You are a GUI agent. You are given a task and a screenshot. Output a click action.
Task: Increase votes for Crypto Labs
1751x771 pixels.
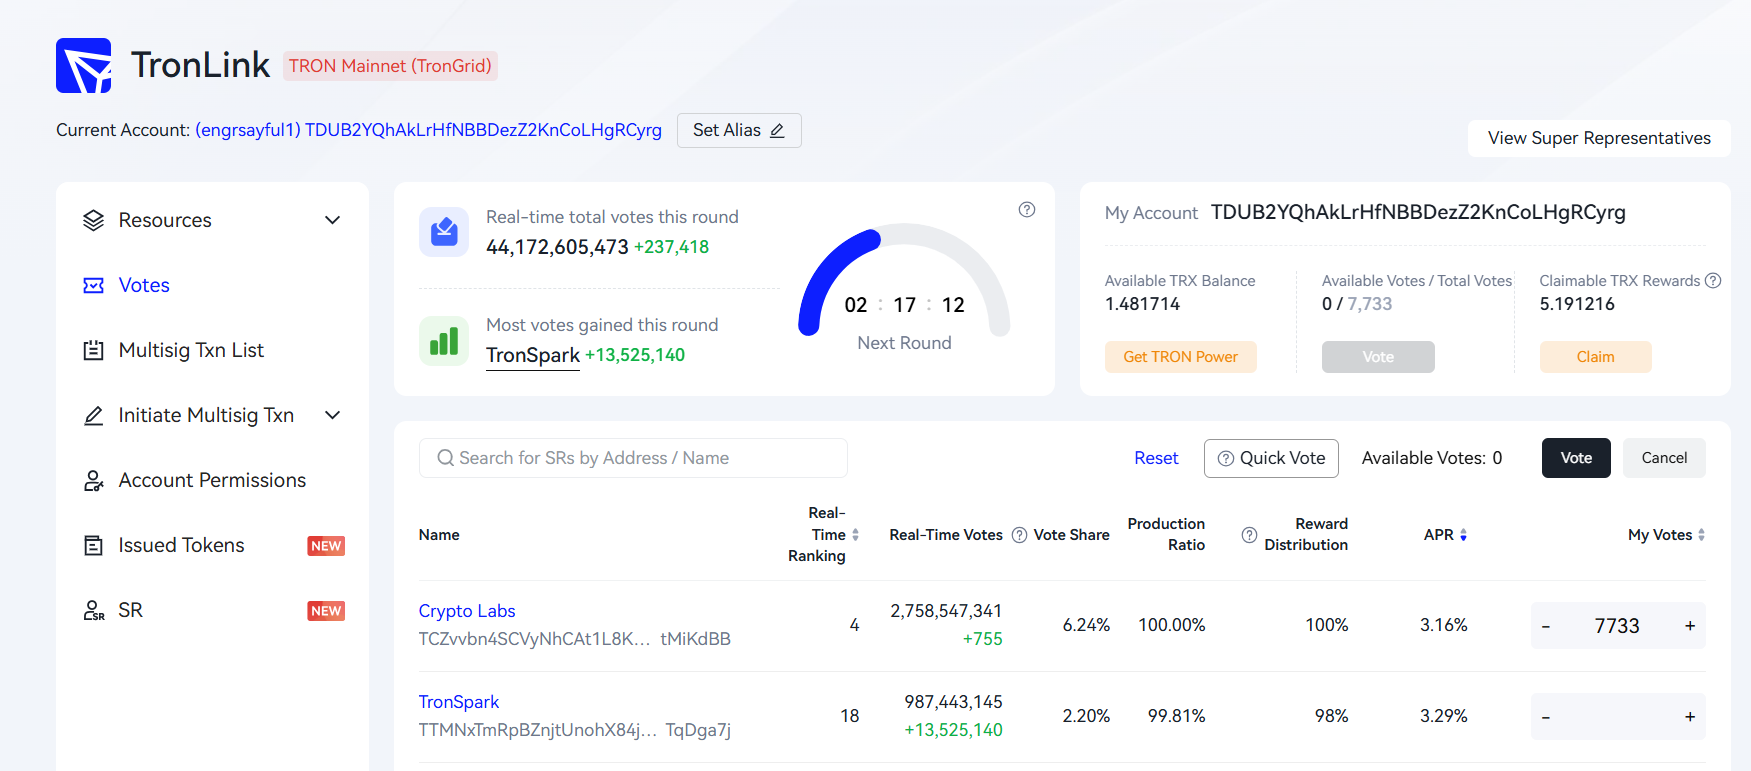click(x=1690, y=626)
